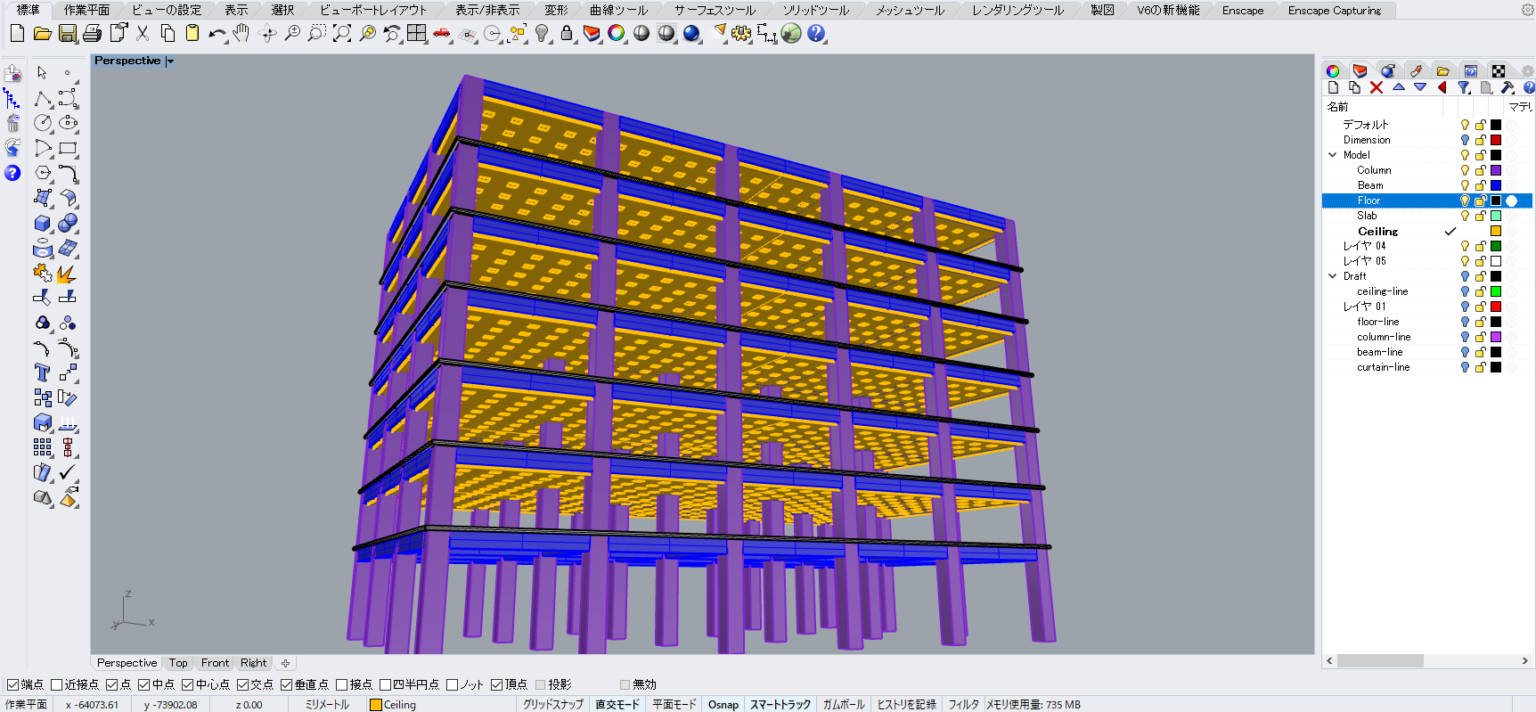This screenshot has height=712, width=1536.
Task: Open the サーフェスツール toolbar tab
Action: click(714, 10)
